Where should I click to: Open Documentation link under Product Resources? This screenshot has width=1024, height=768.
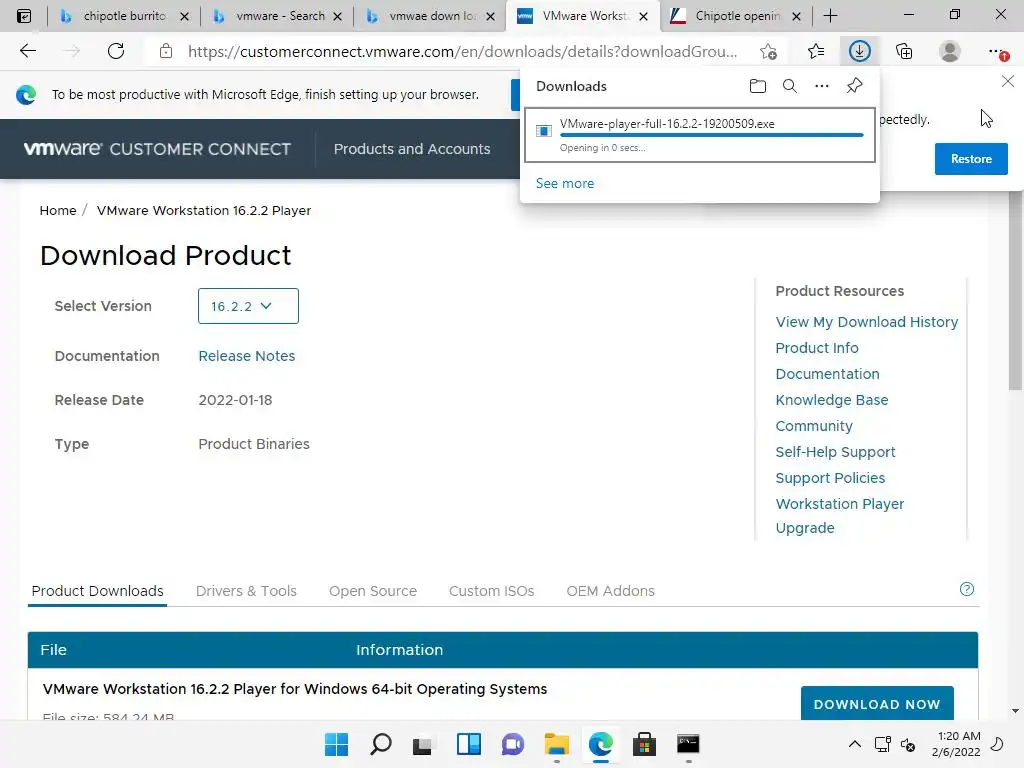tap(827, 374)
